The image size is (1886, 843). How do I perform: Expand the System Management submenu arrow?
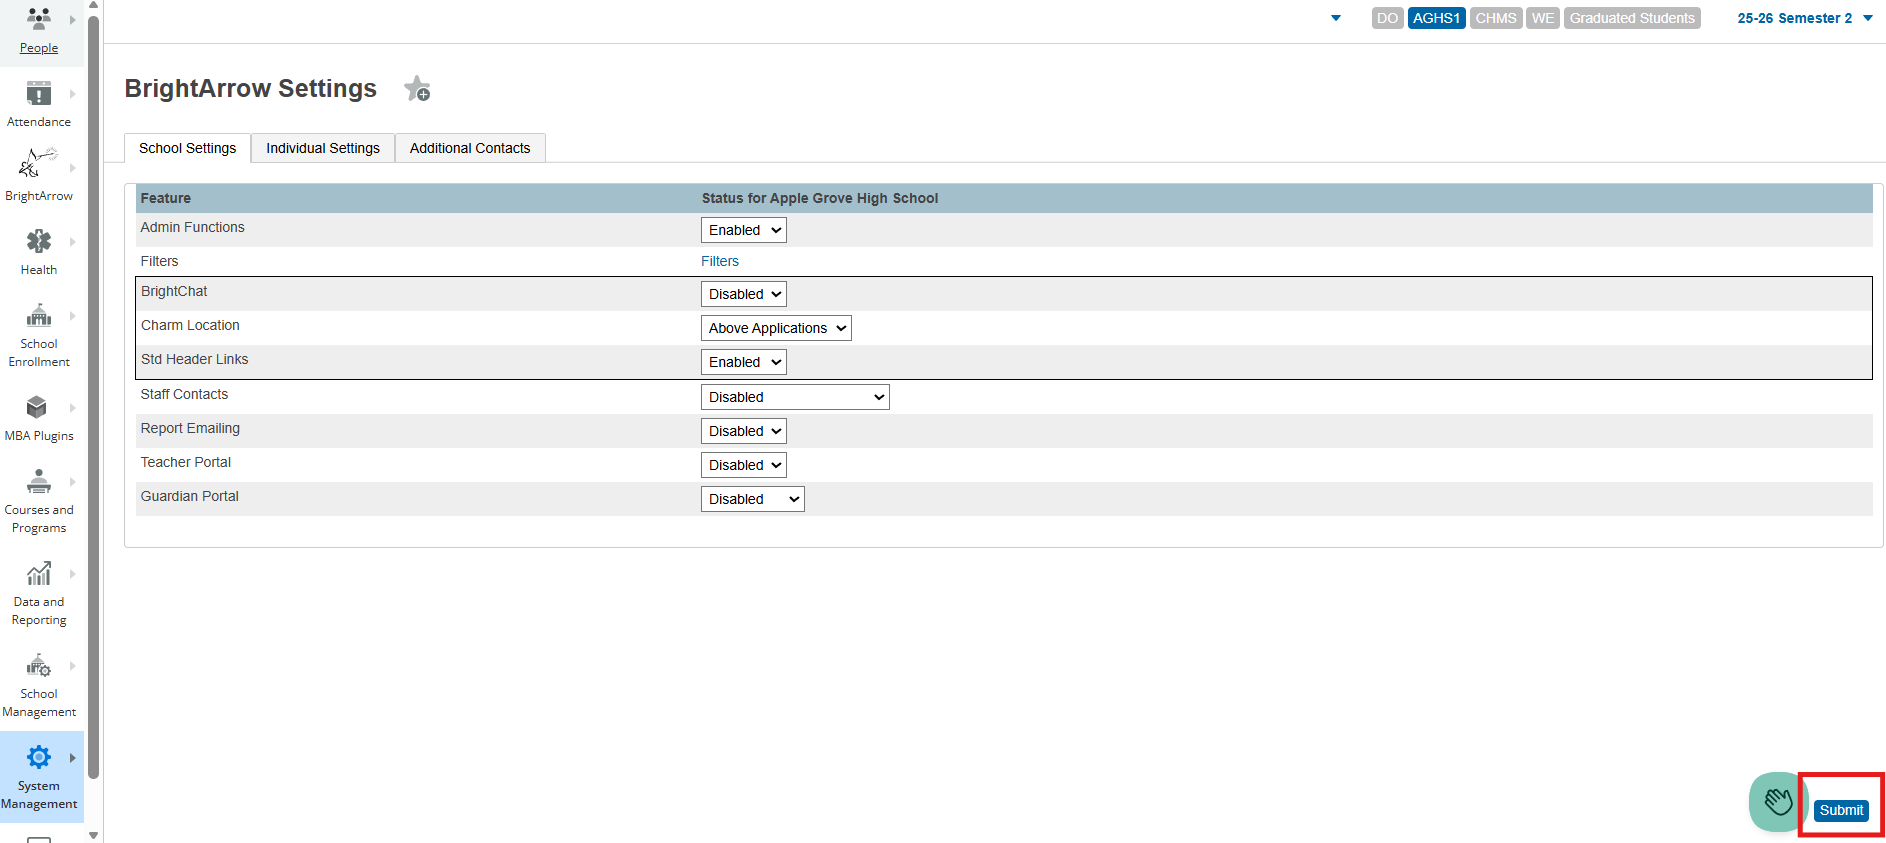pyautogui.click(x=73, y=758)
